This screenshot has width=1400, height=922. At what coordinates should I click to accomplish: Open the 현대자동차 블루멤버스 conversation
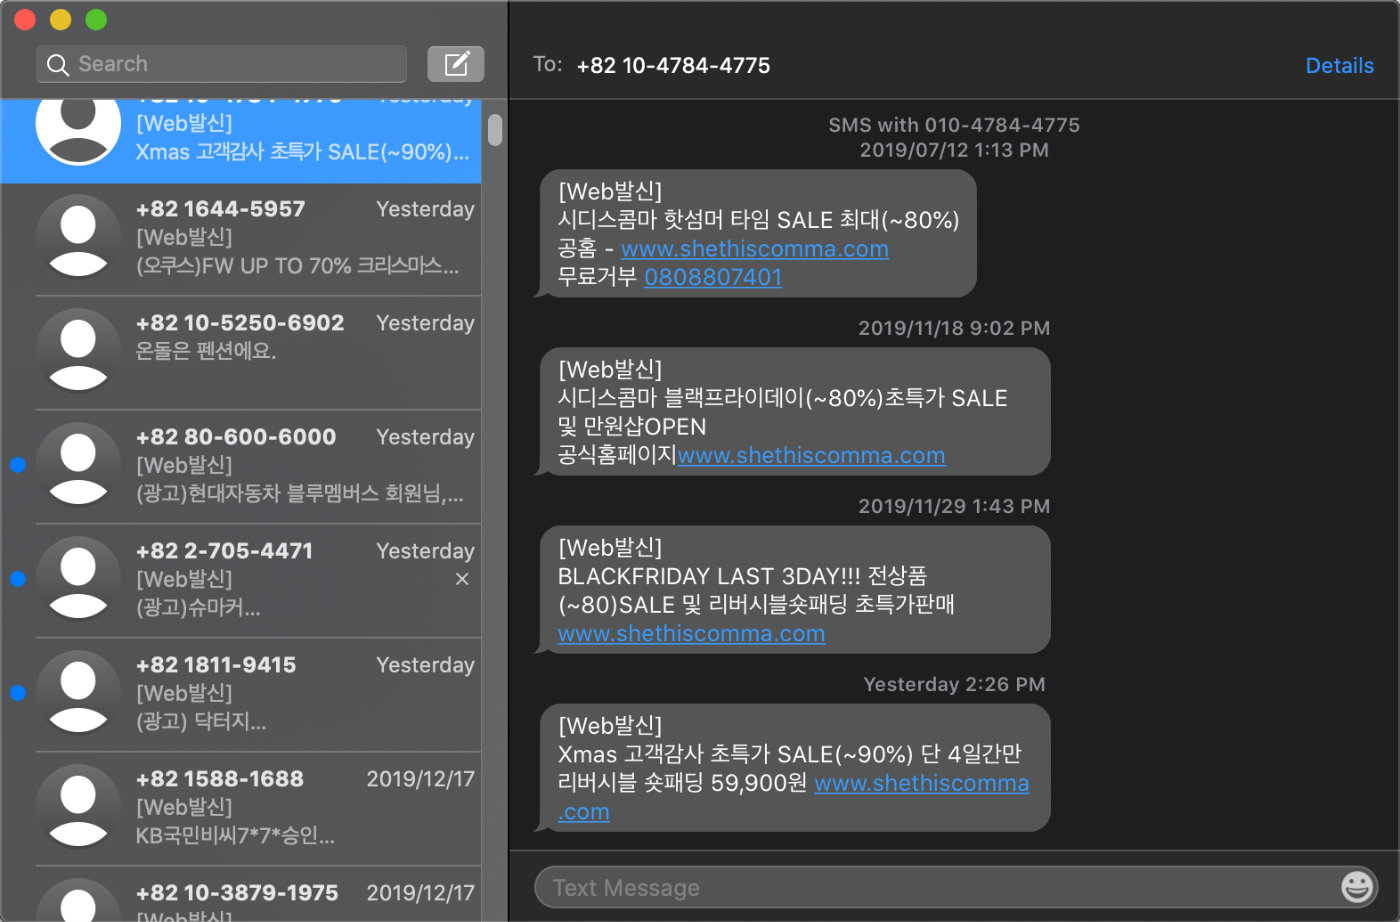pos(241,465)
